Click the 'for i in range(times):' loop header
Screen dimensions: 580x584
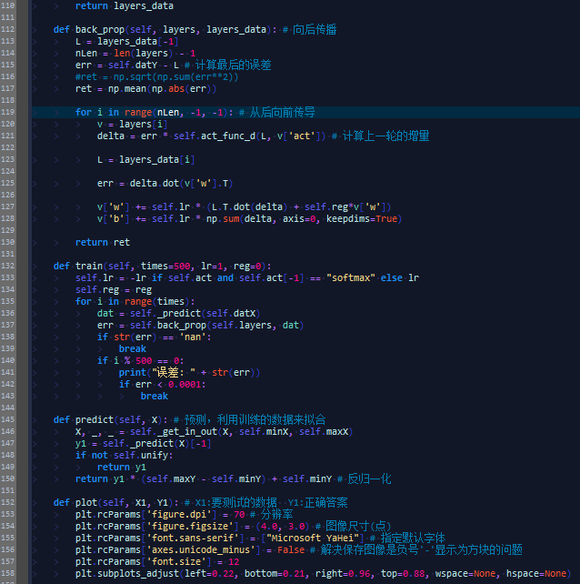(135, 301)
